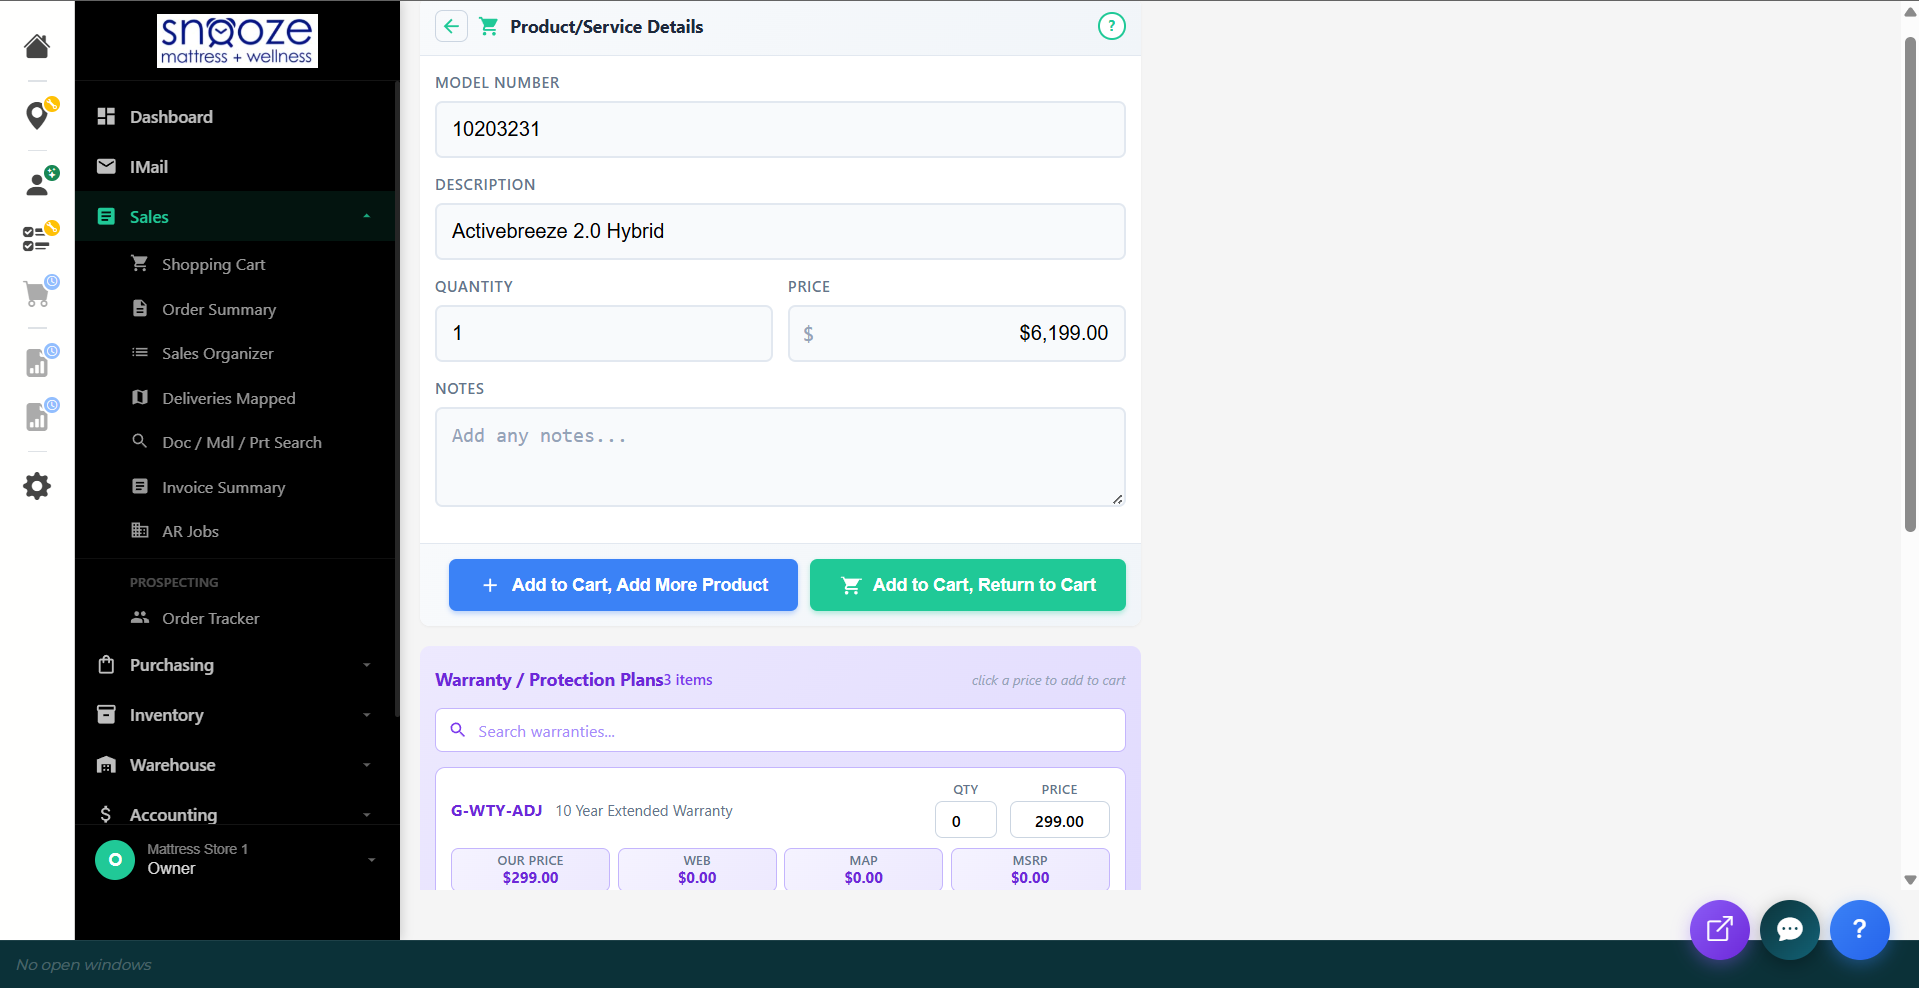Click the scrollbar up arrow

pyautogui.click(x=1910, y=12)
